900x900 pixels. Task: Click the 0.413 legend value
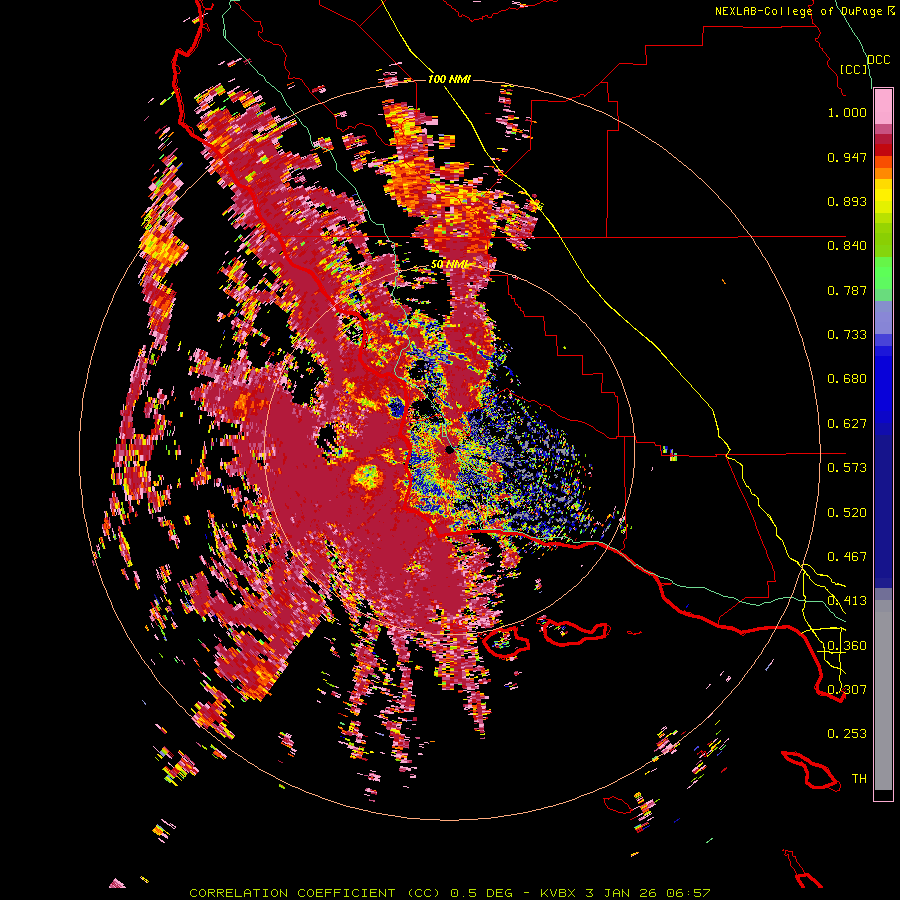click(x=847, y=601)
